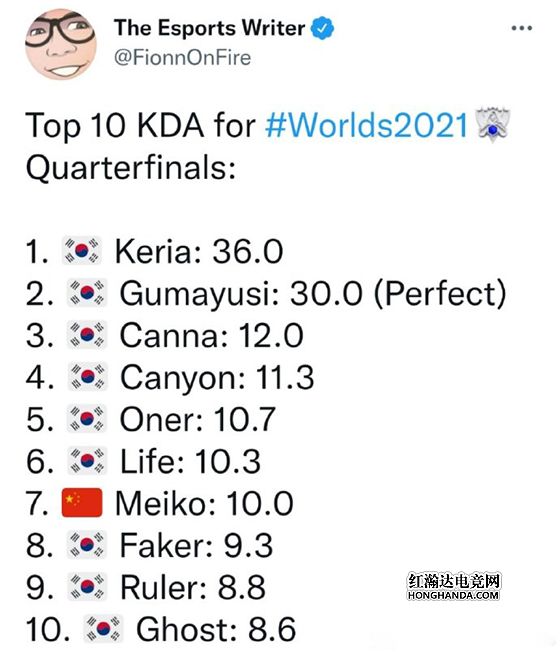Screen dimensions: 560x653
Task: Click the Korean flag beside Gumayusi
Action: [x=87, y=292]
